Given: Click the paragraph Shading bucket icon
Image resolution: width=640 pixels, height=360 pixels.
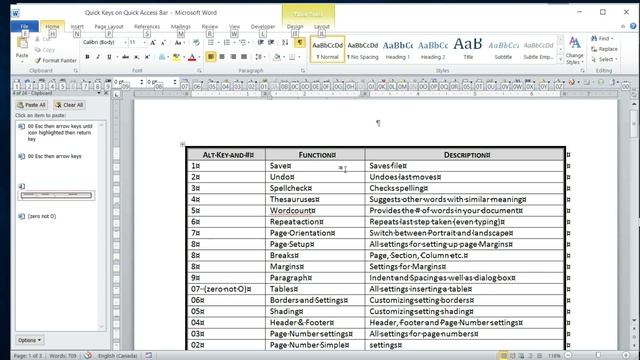Looking at the screenshot, I should [x=277, y=57].
